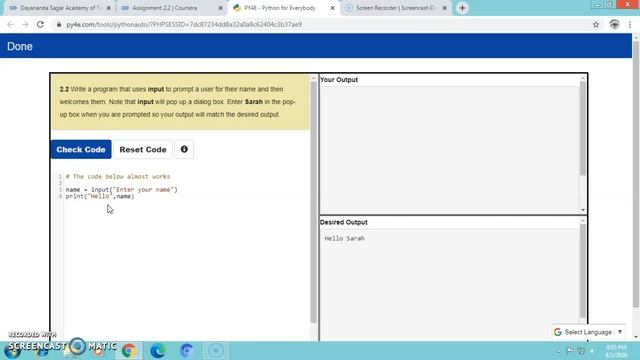Screen dimensions: 640x360
Task: Click the Your Output panel scrollbar thumb
Action: pyautogui.click(x=582, y=129)
